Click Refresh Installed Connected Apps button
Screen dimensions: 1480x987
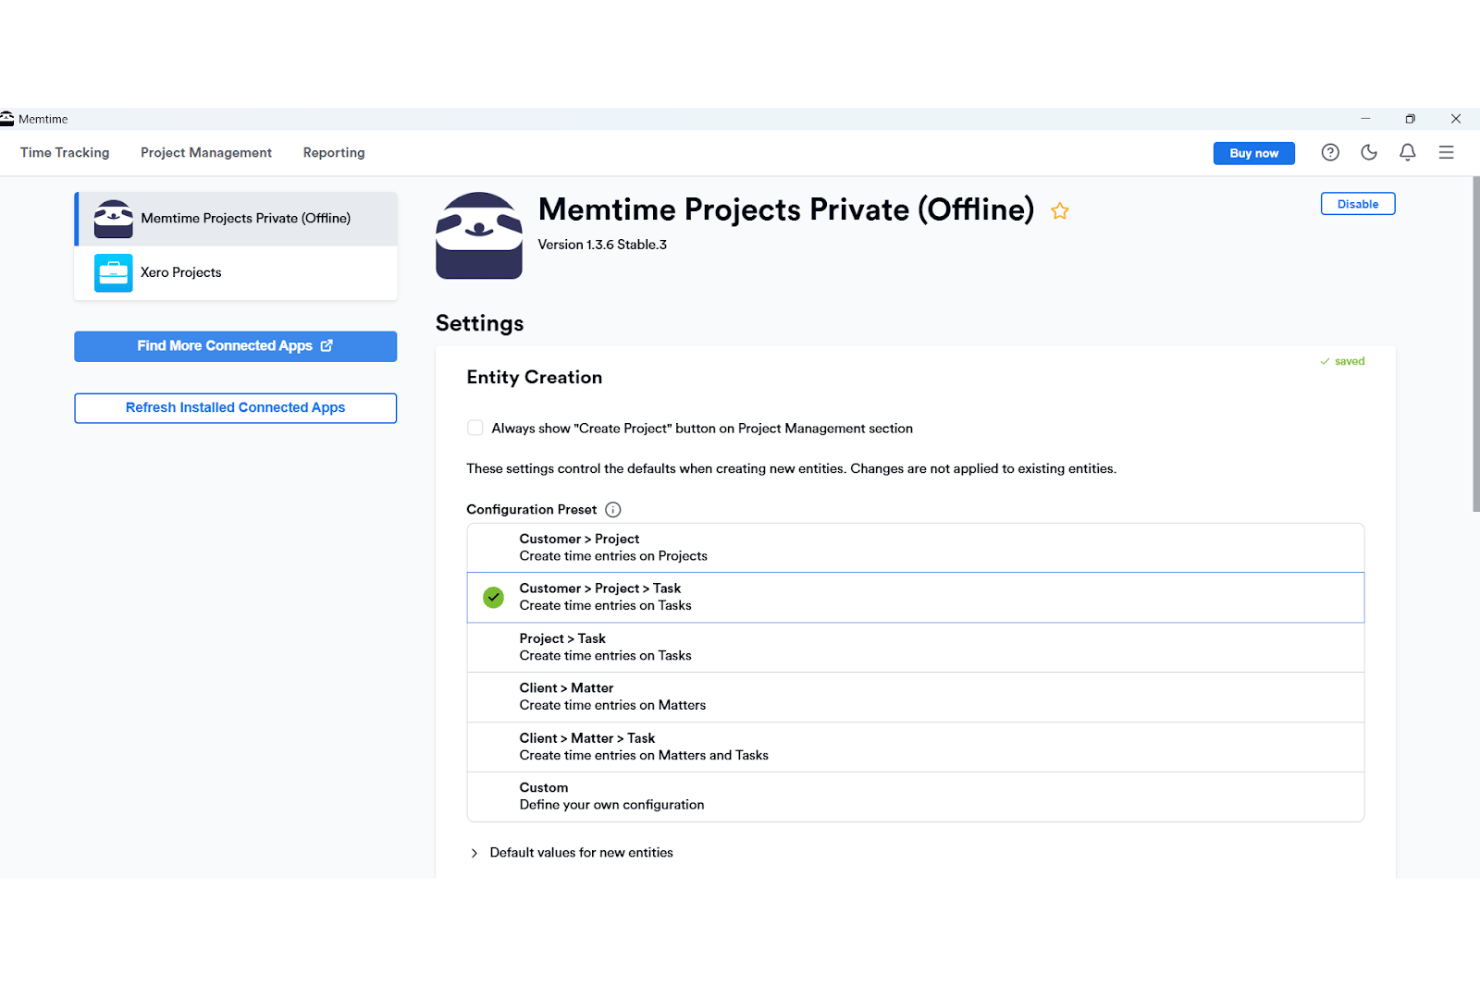(236, 408)
